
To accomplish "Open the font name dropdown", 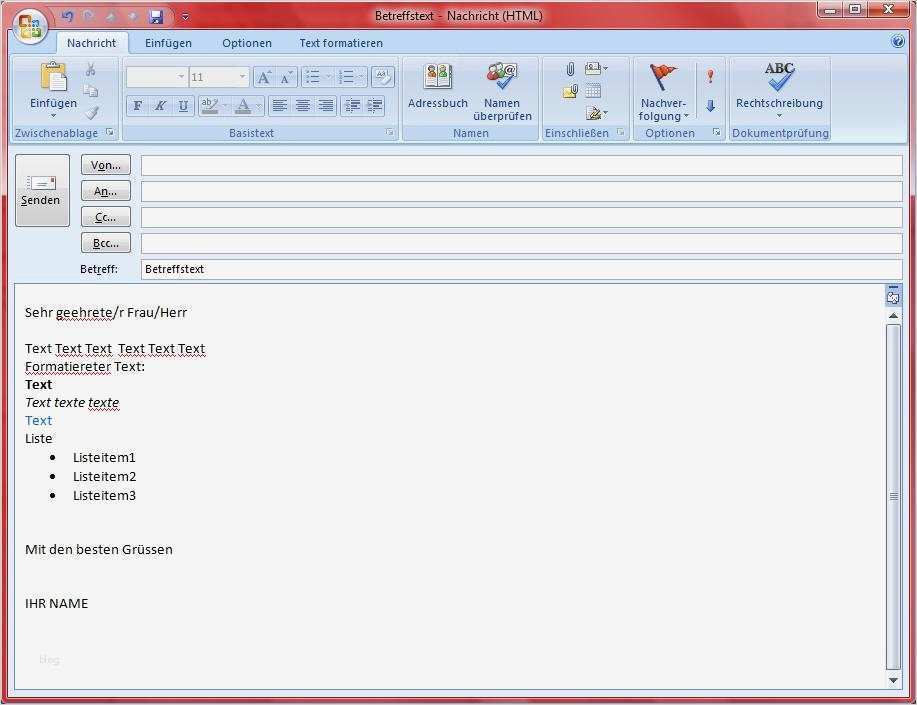I will pos(181,77).
